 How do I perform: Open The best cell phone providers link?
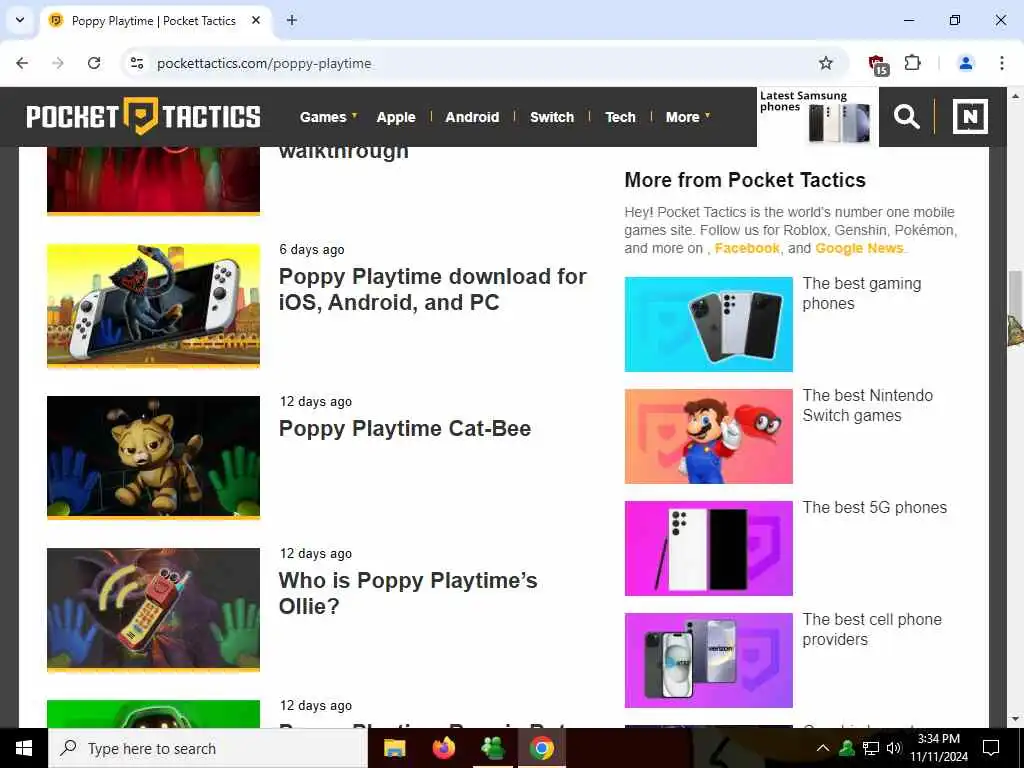(872, 629)
